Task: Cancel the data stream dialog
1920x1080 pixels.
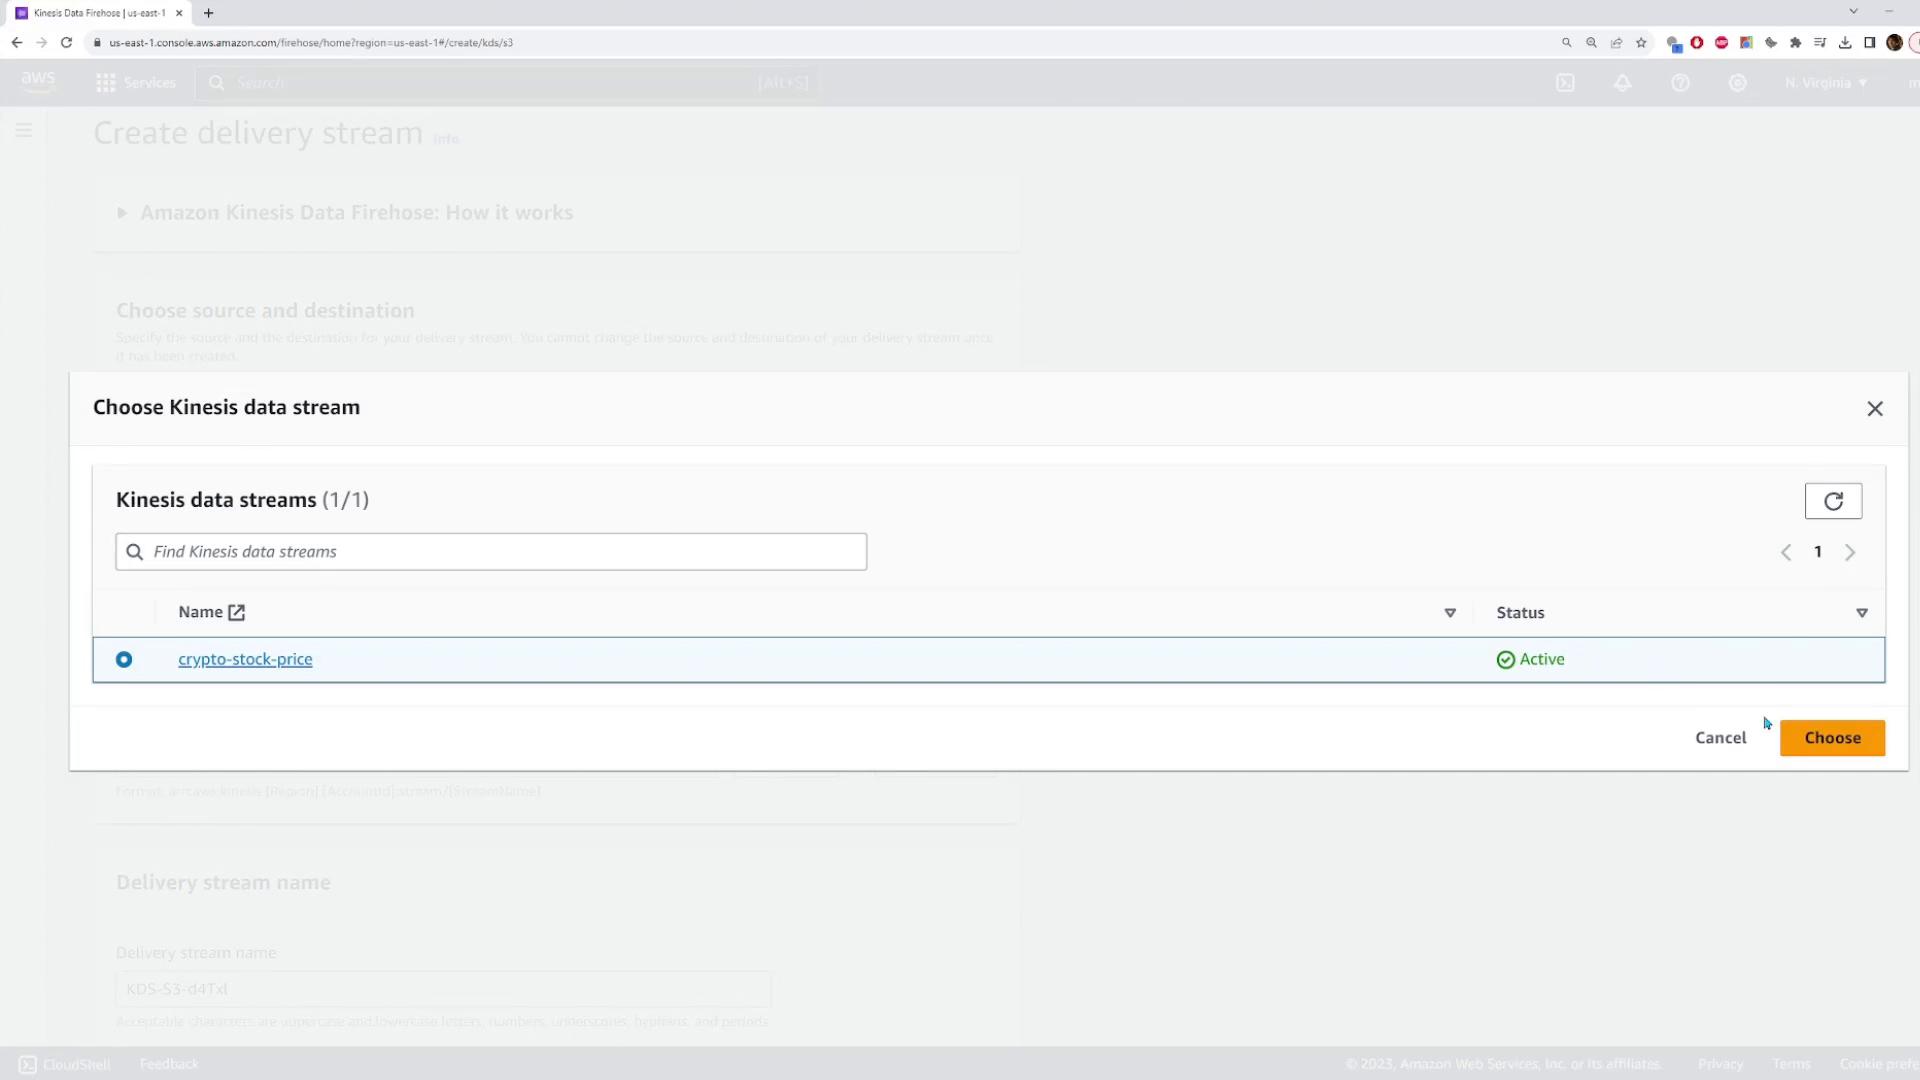Action: 1720,738
